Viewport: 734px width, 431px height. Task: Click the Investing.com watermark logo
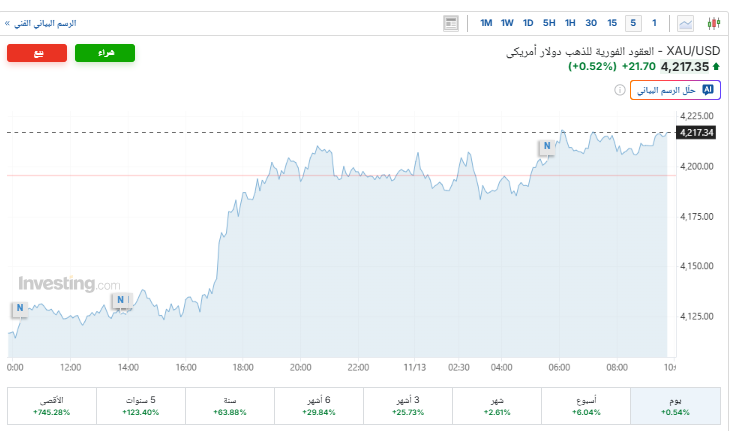69,284
